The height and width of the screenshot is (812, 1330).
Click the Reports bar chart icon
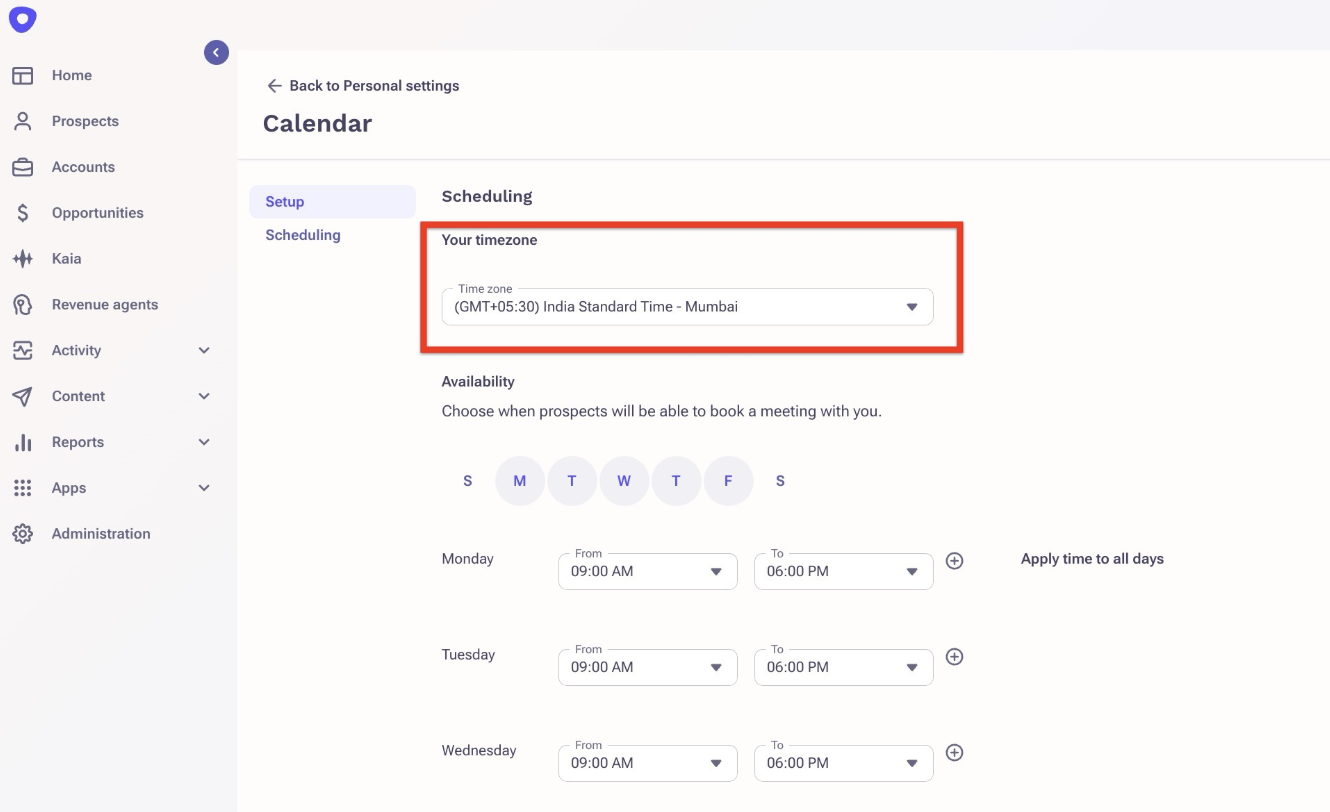(22, 442)
